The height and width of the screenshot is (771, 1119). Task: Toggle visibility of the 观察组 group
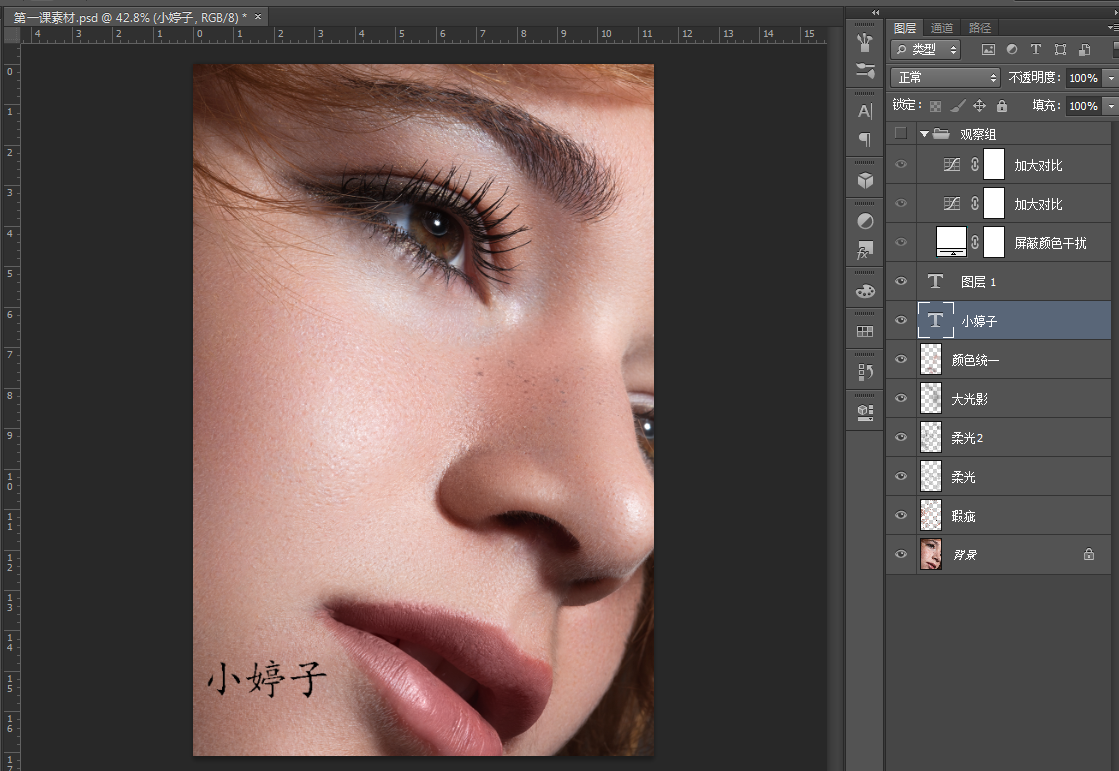(901, 133)
